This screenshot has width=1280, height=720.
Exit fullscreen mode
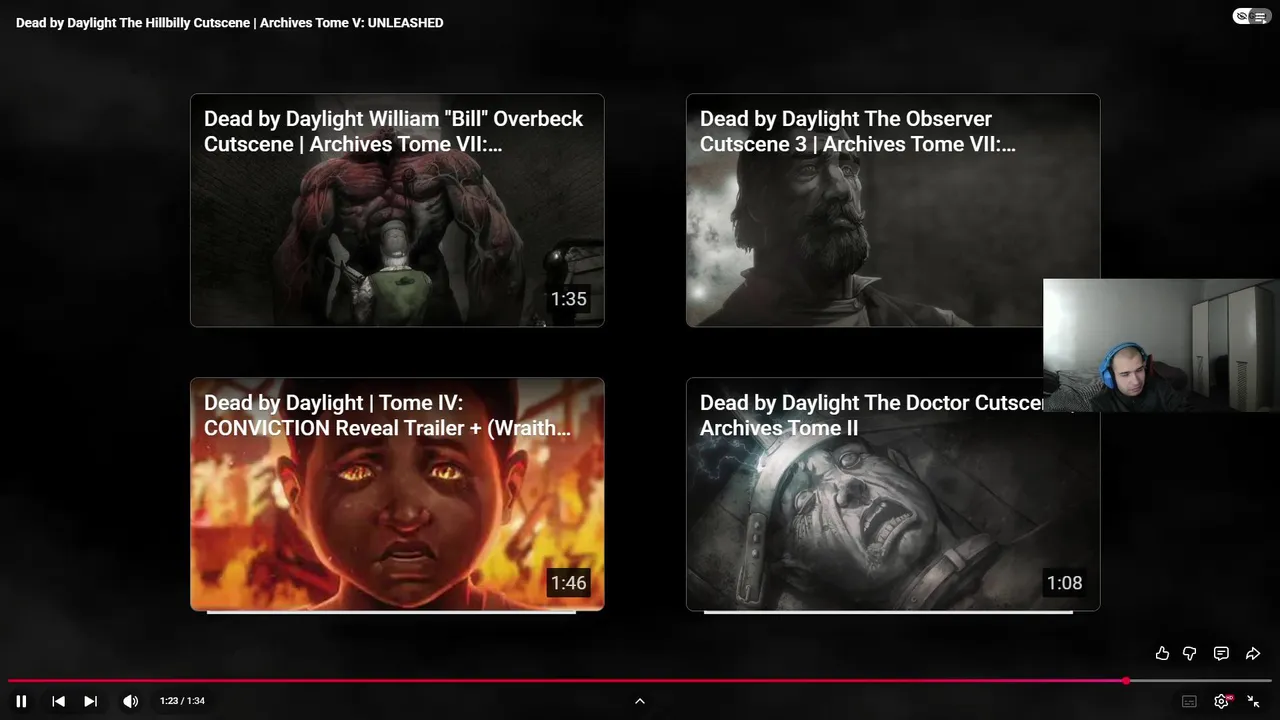1253,701
